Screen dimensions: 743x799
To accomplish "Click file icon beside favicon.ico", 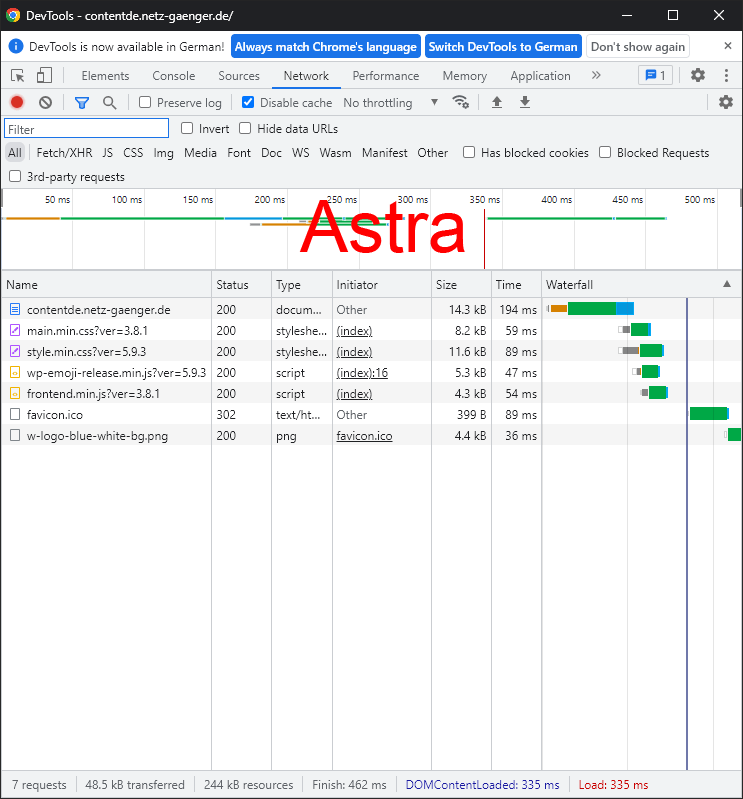I will (x=15, y=414).
